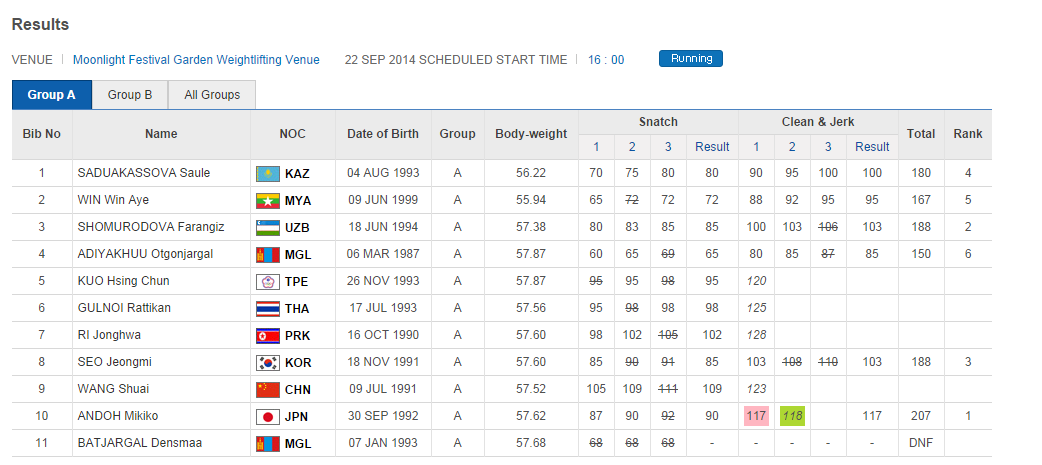This screenshot has width=1042, height=465.
Task: Click athlete name ANDOH Mikiko
Action: [x=118, y=416]
